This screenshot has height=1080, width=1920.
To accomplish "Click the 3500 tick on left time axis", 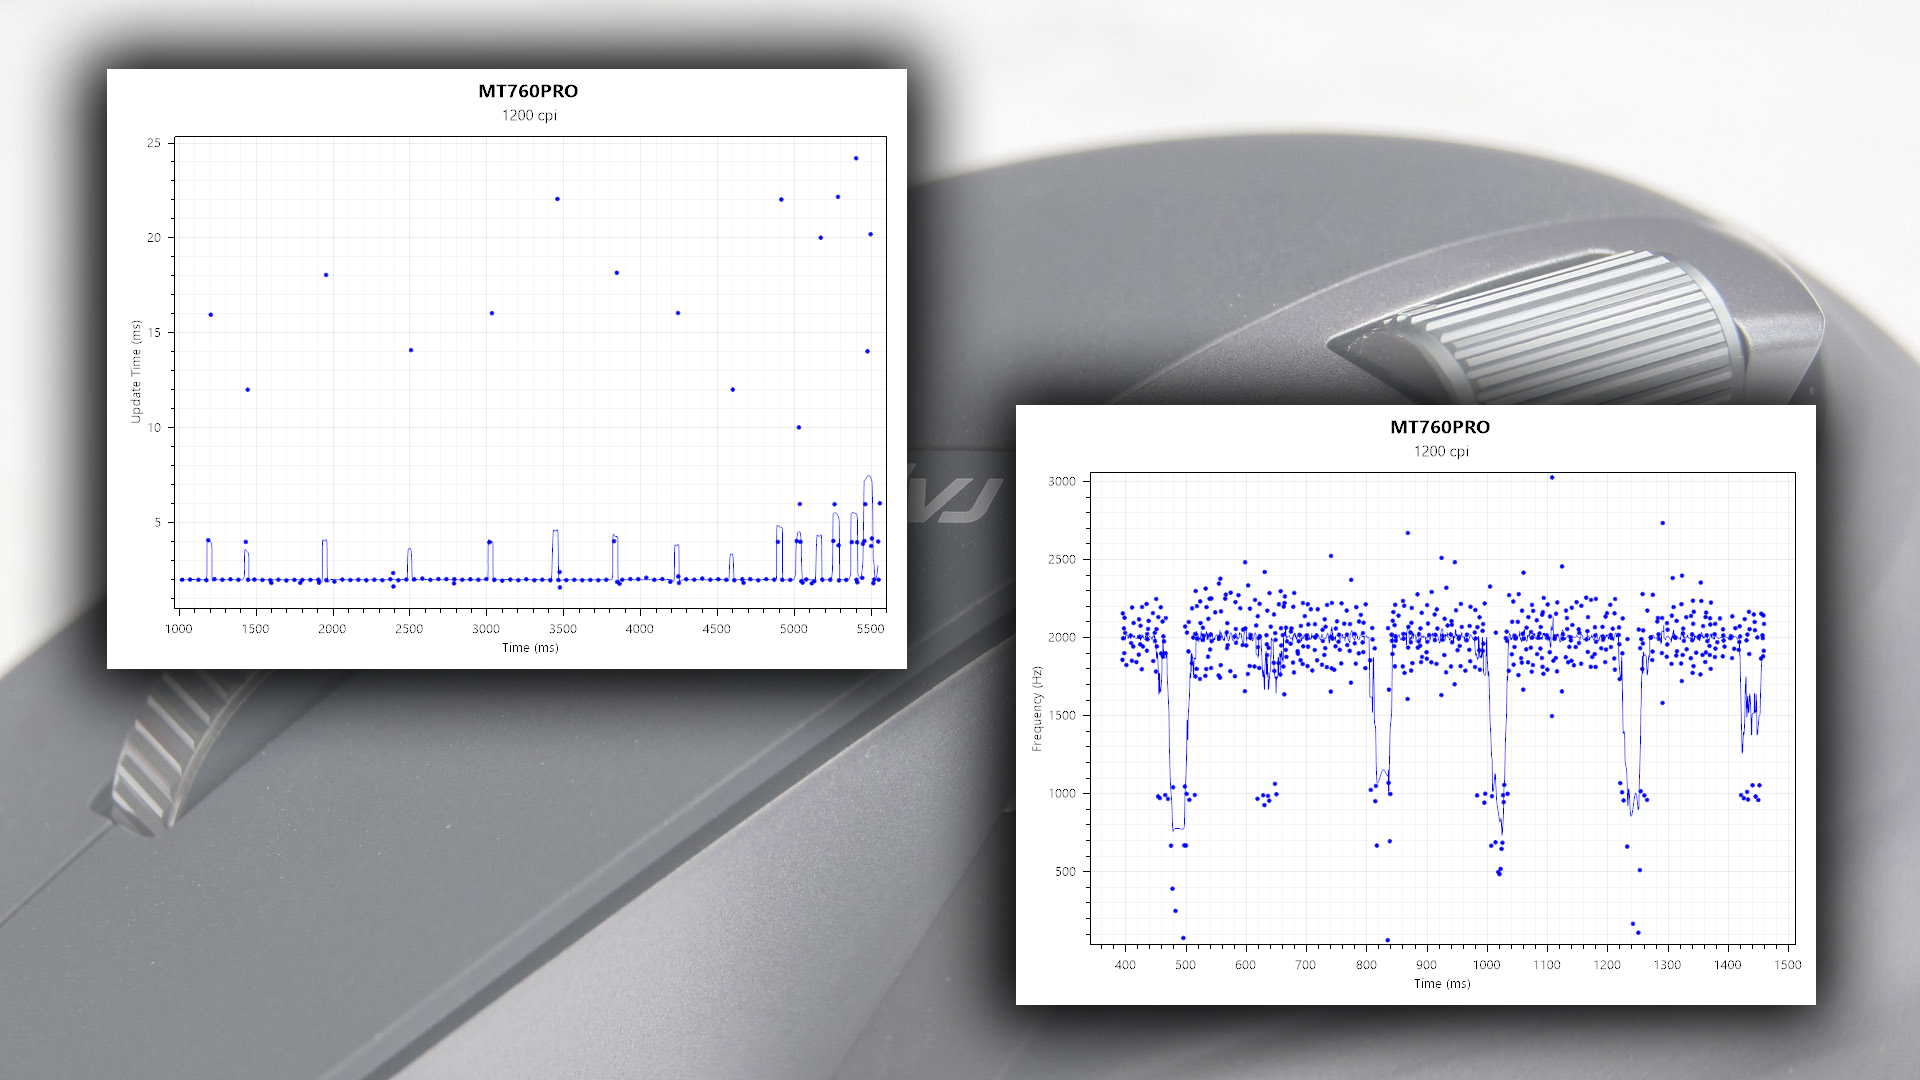I will (562, 629).
